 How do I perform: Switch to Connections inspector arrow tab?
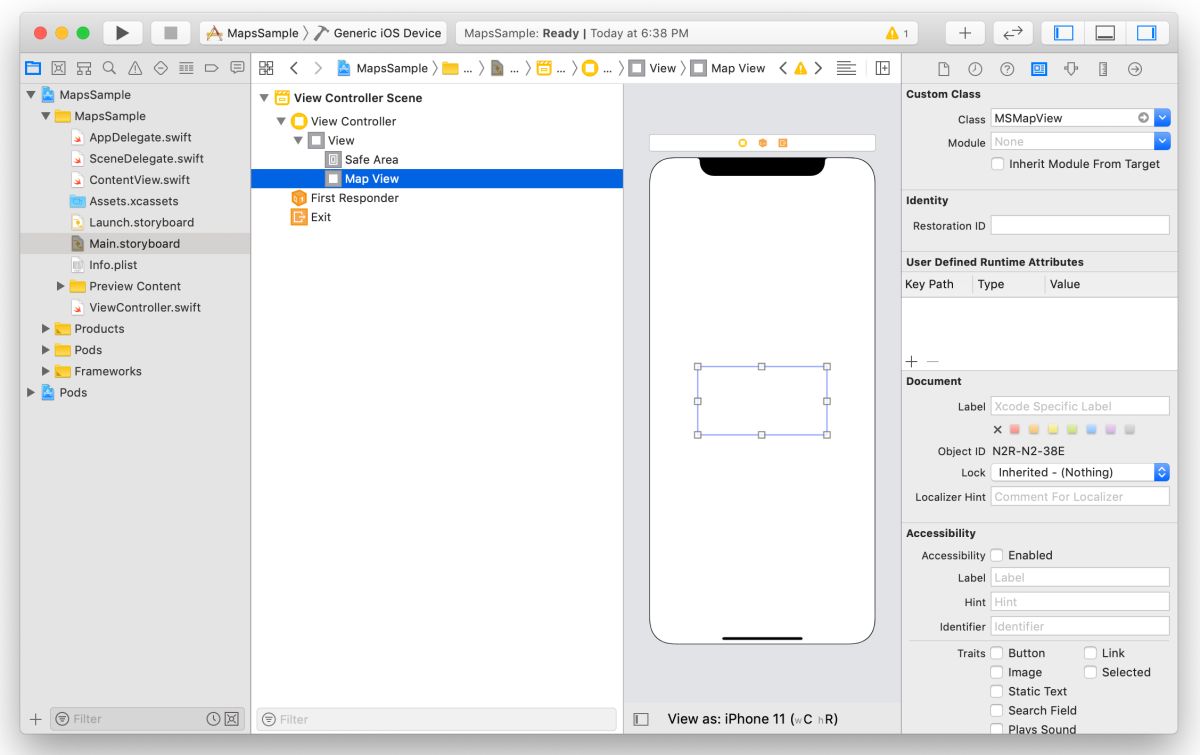click(1135, 69)
